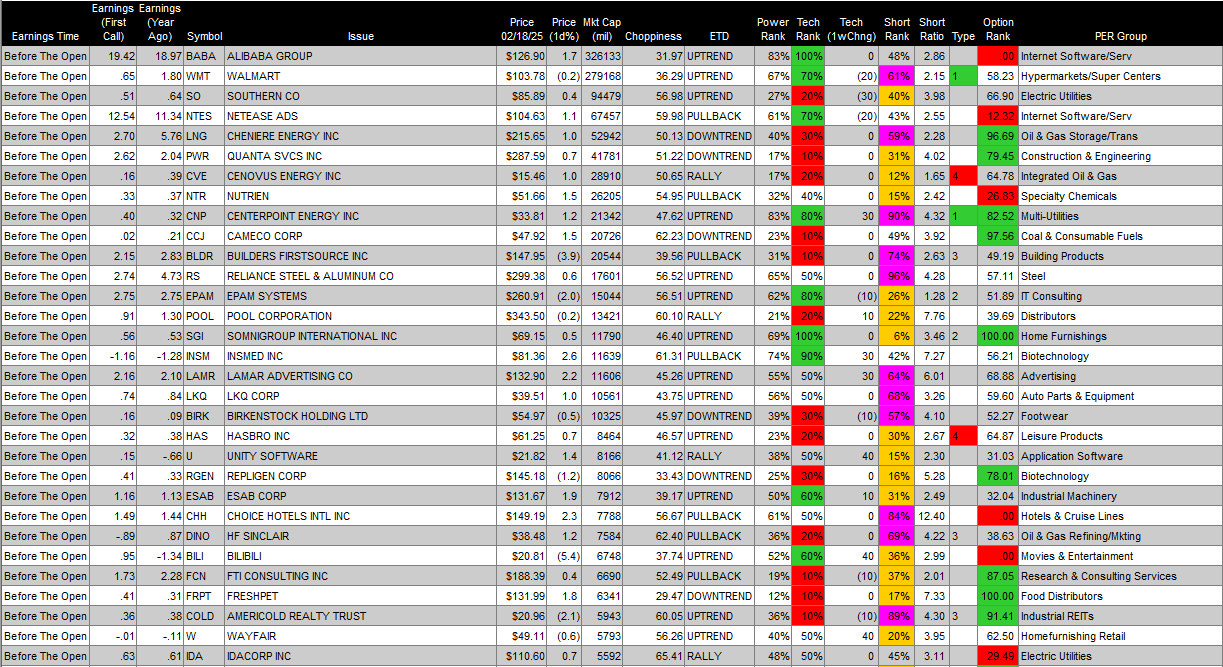
Task: Select Research & Consulting Services cell
Action: click(x=1119, y=576)
